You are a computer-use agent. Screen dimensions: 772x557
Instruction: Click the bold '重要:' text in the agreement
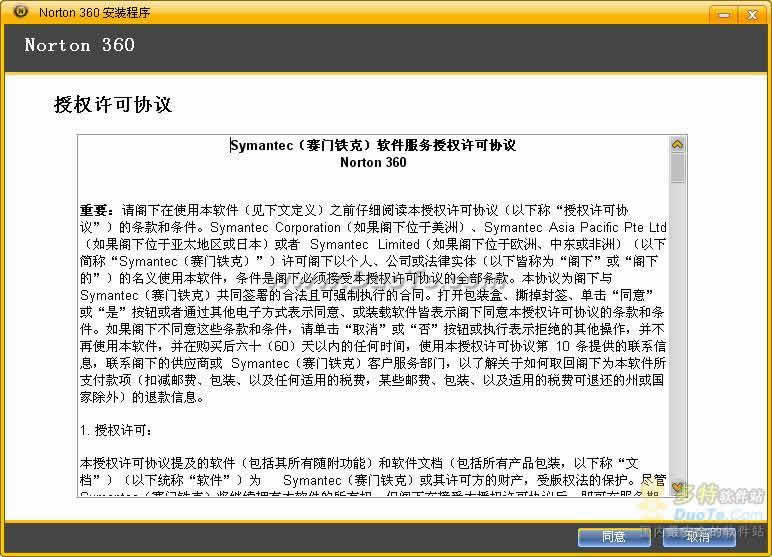pos(97,211)
